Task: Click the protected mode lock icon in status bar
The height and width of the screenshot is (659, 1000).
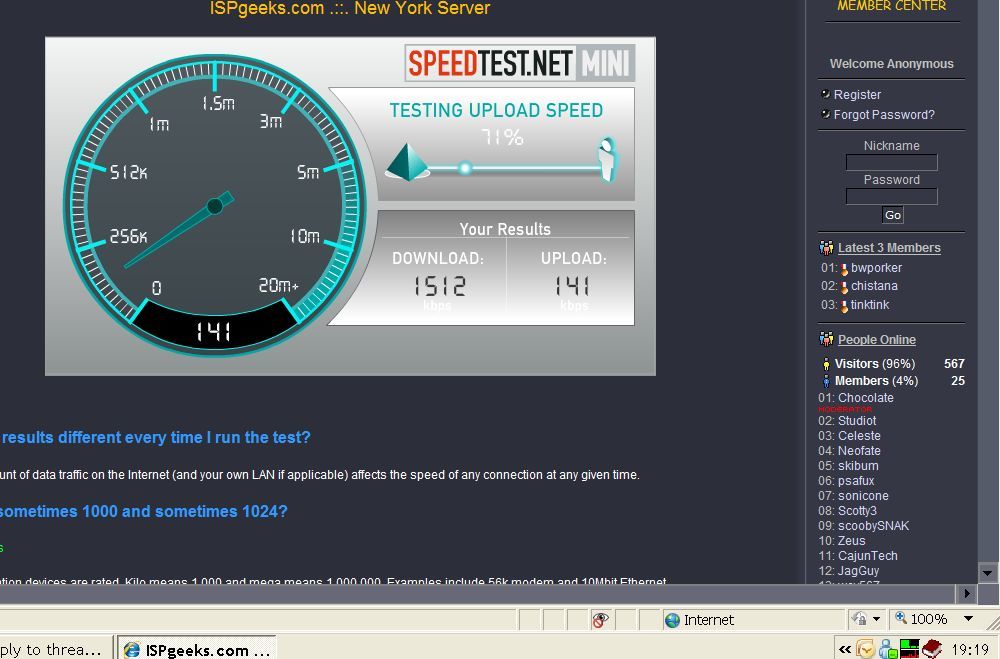Action: click(860, 618)
